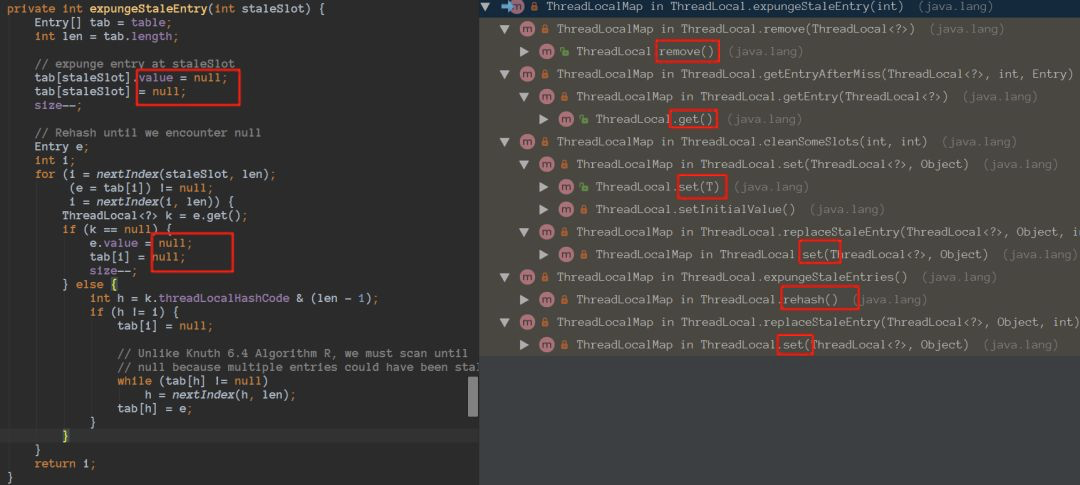Click method icon beside ThreadLocal.remove(ThreadLocal<?>)

click(x=528, y=29)
